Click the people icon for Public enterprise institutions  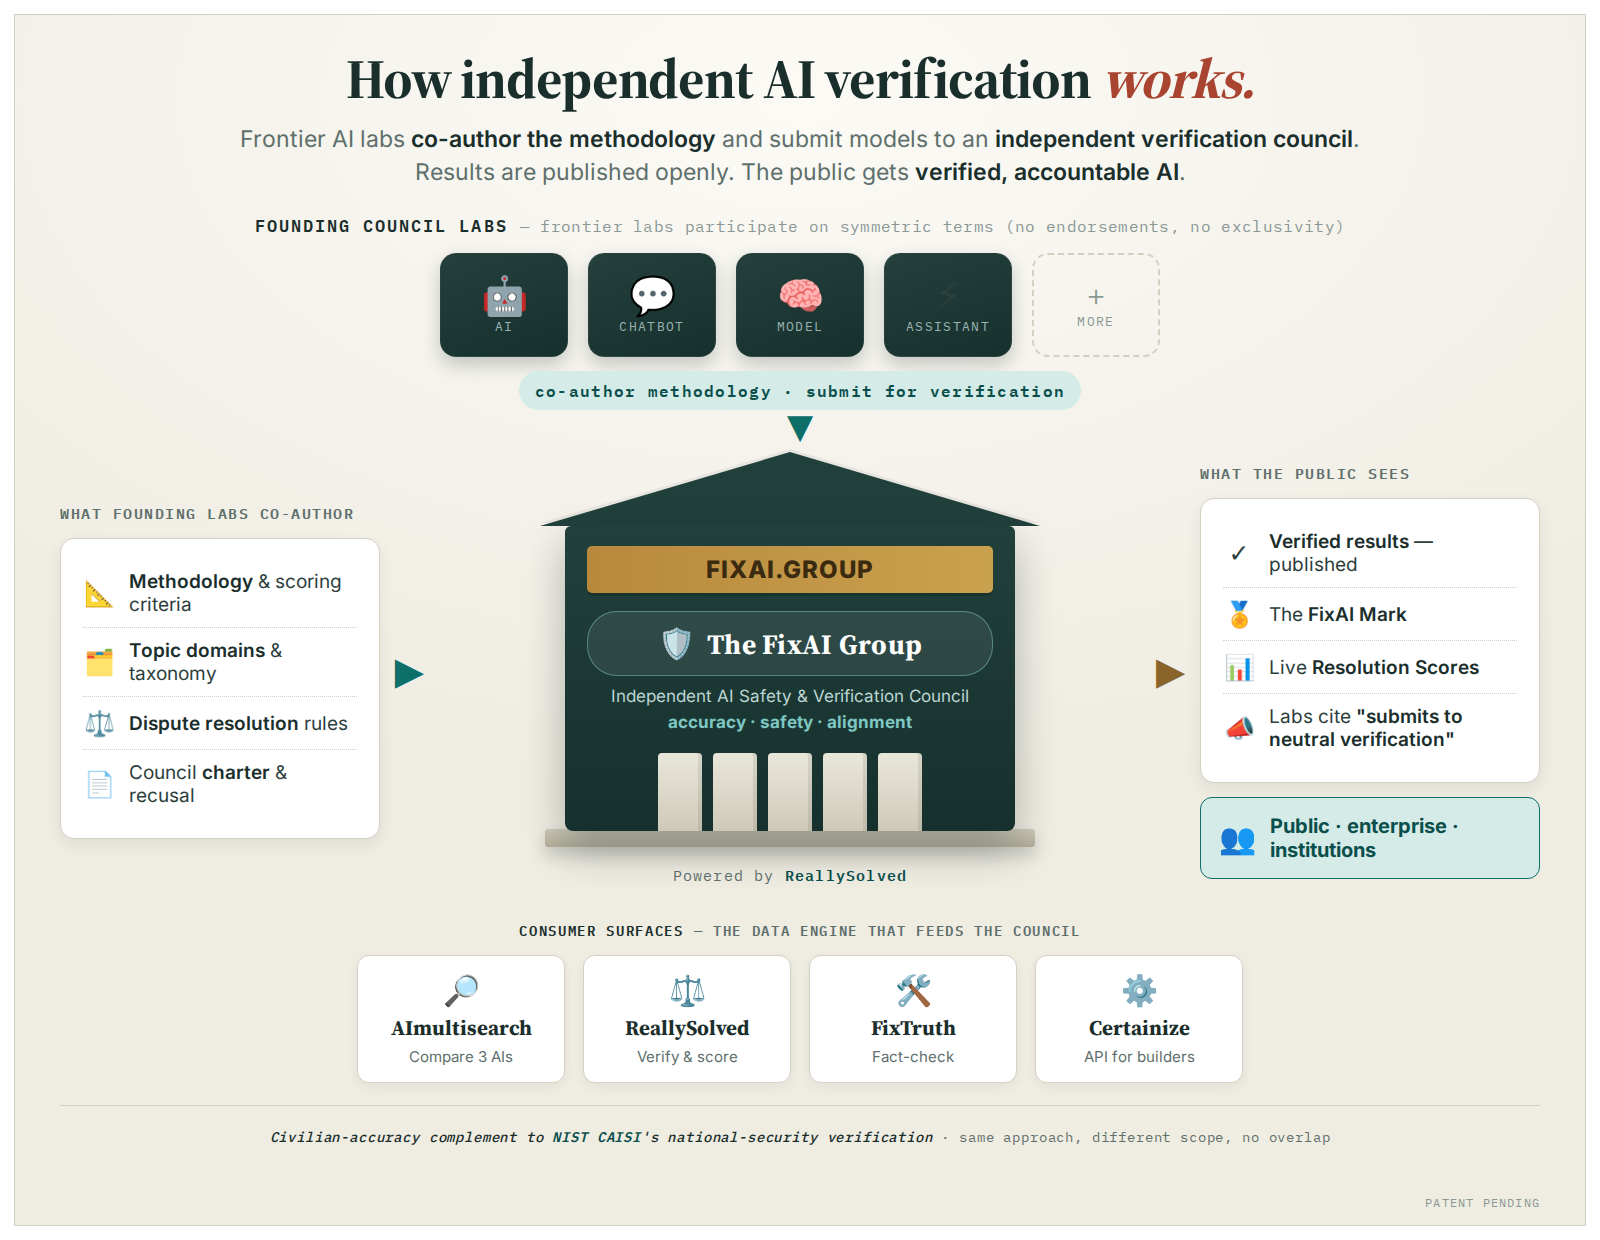pyautogui.click(x=1237, y=840)
